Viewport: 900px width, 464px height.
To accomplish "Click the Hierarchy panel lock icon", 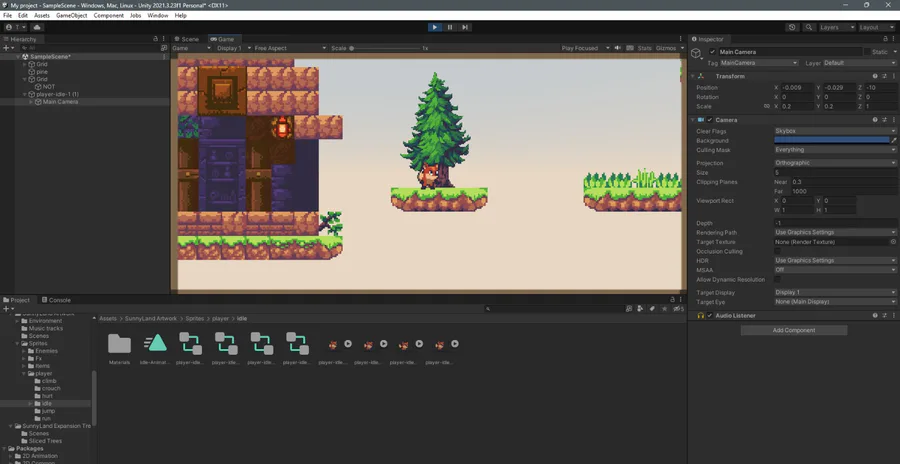I will pos(155,39).
